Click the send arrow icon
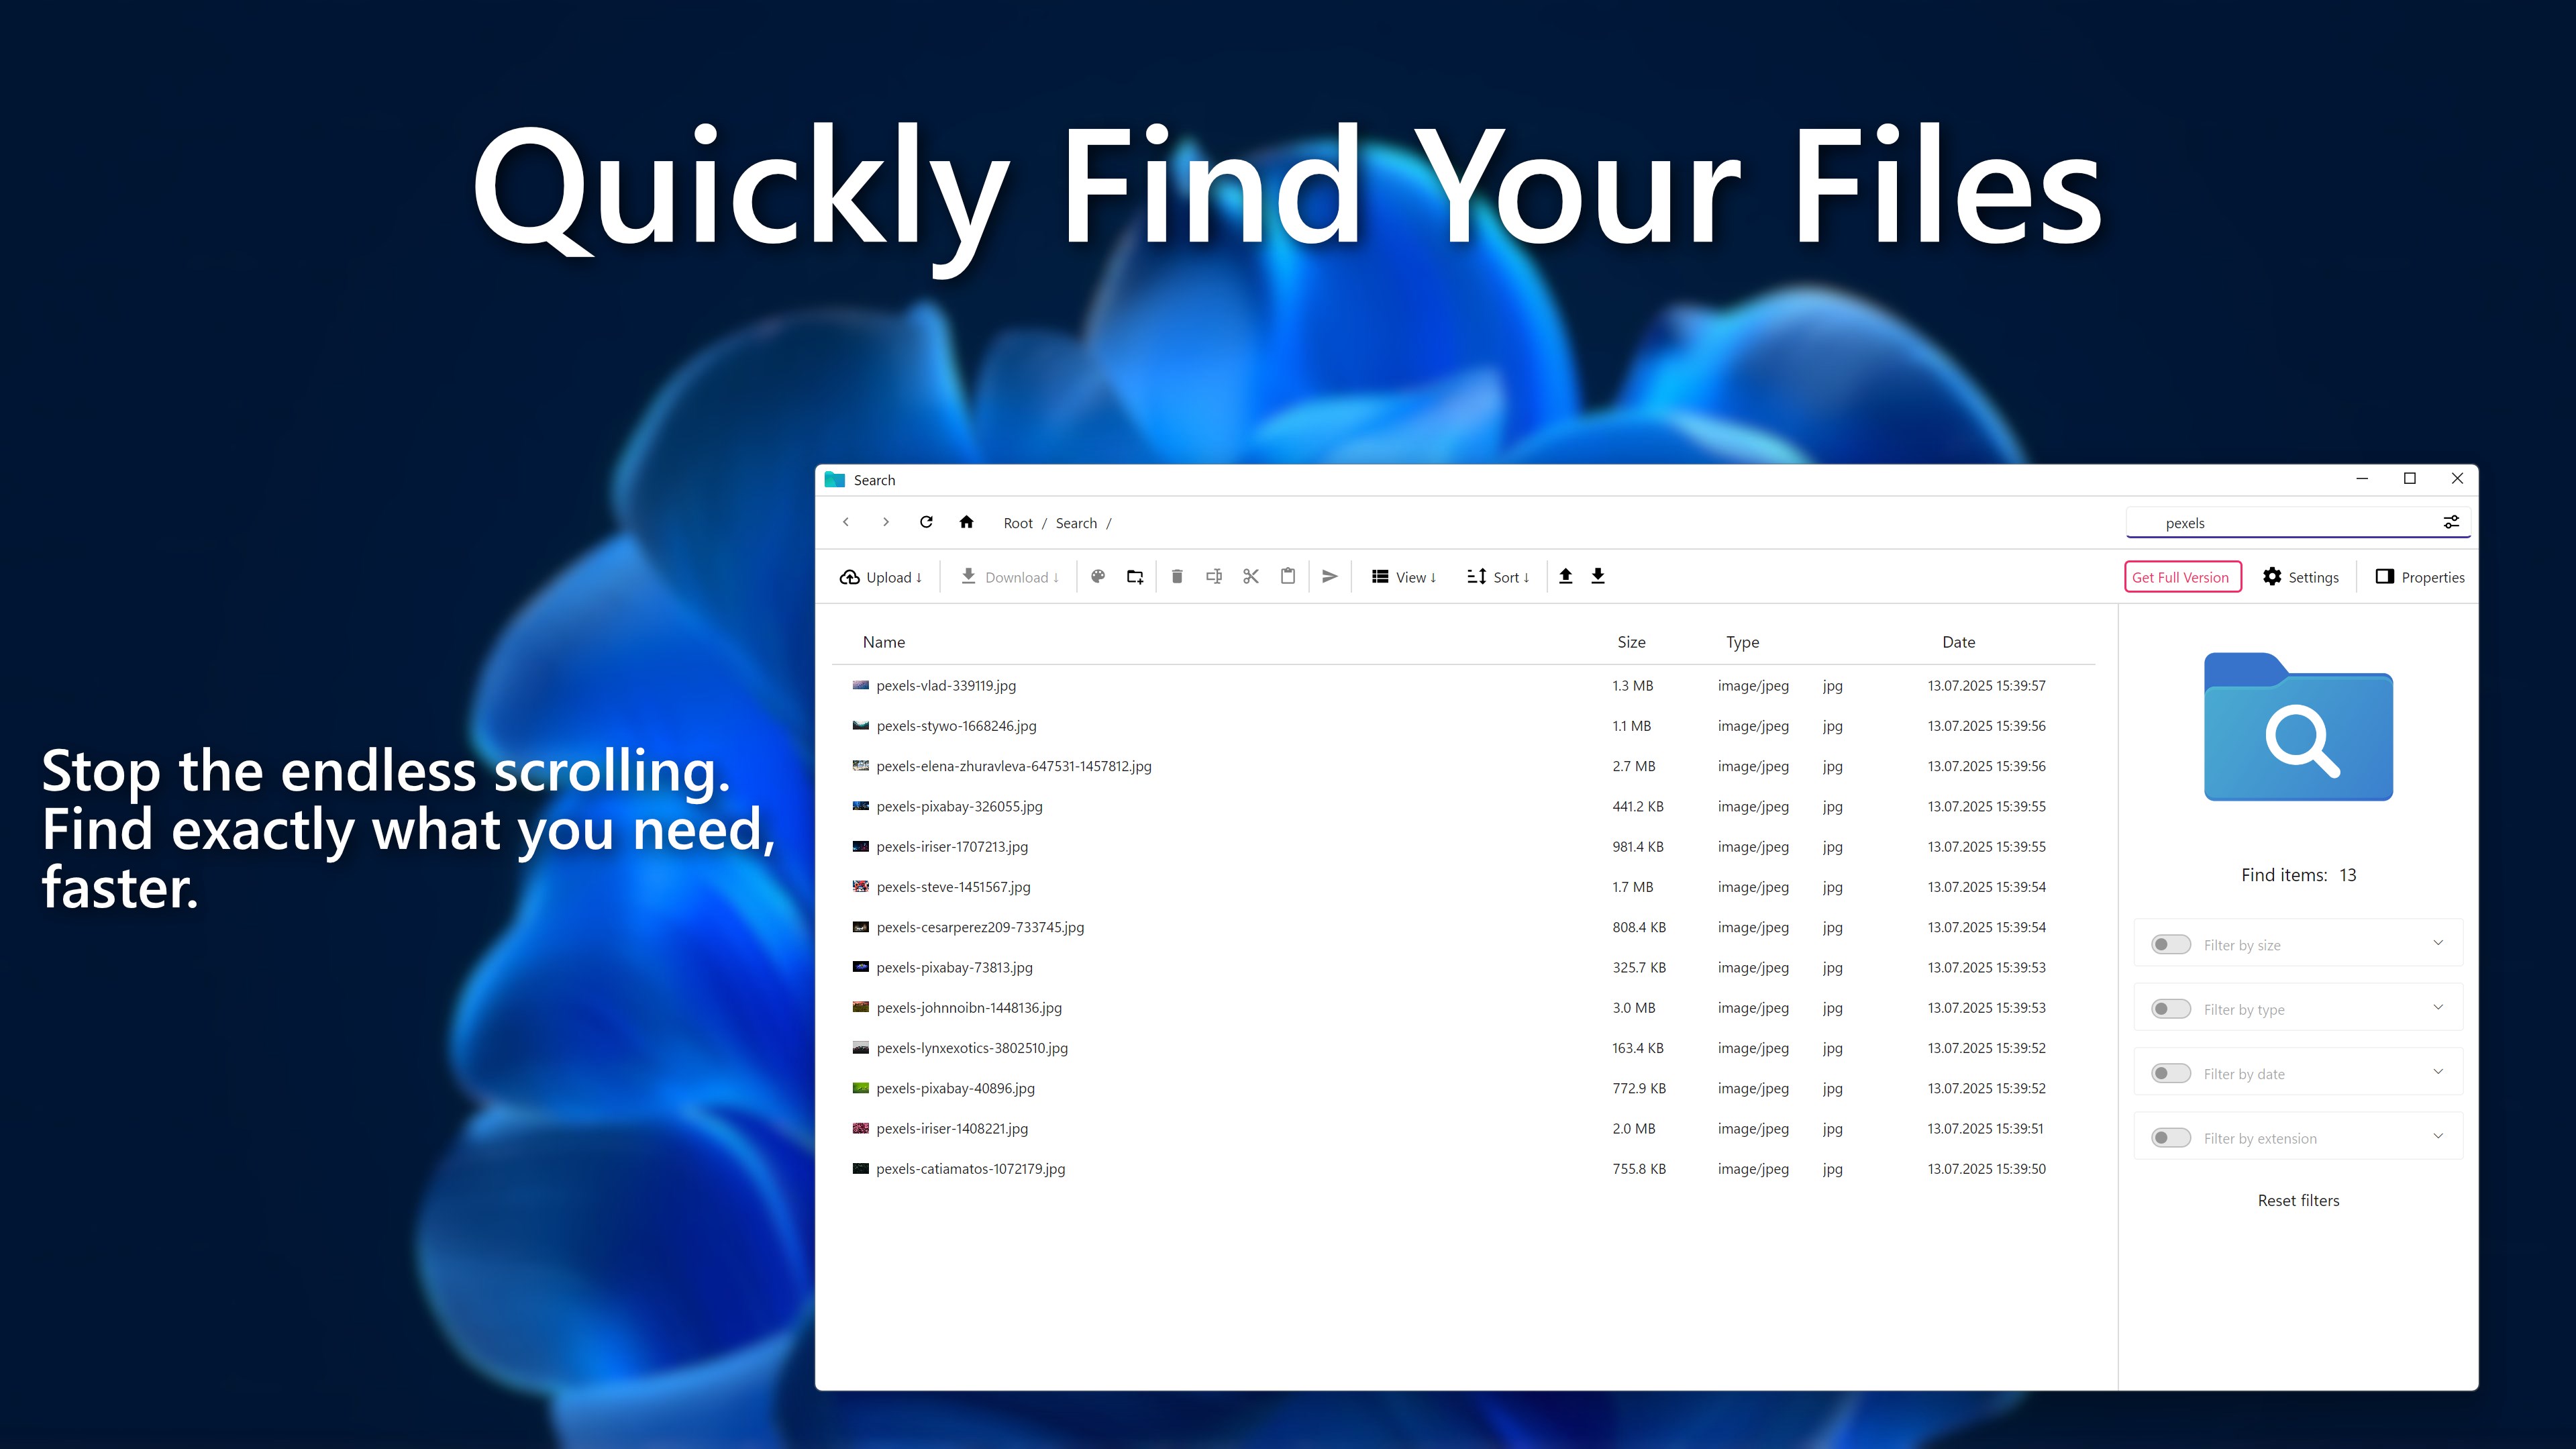 click(1330, 576)
